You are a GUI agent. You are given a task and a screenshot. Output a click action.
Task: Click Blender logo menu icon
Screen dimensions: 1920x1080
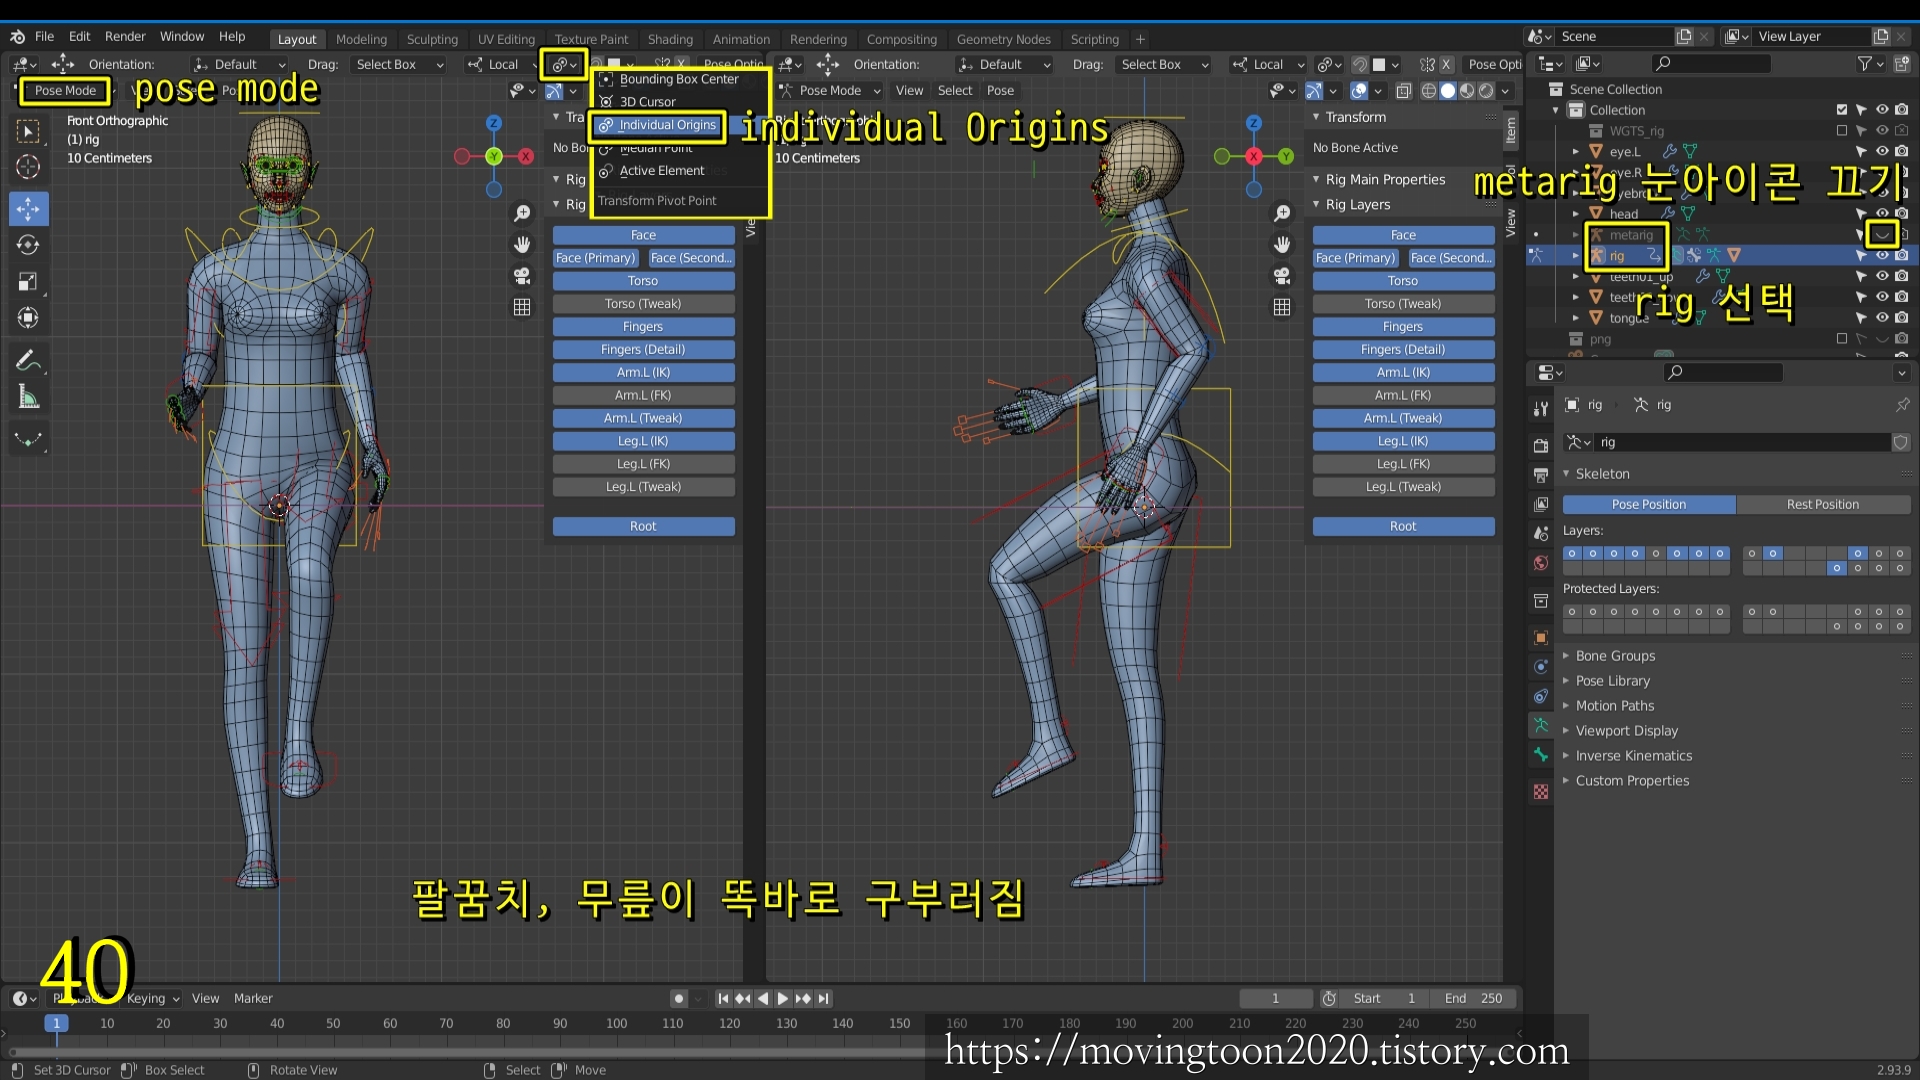(x=18, y=36)
